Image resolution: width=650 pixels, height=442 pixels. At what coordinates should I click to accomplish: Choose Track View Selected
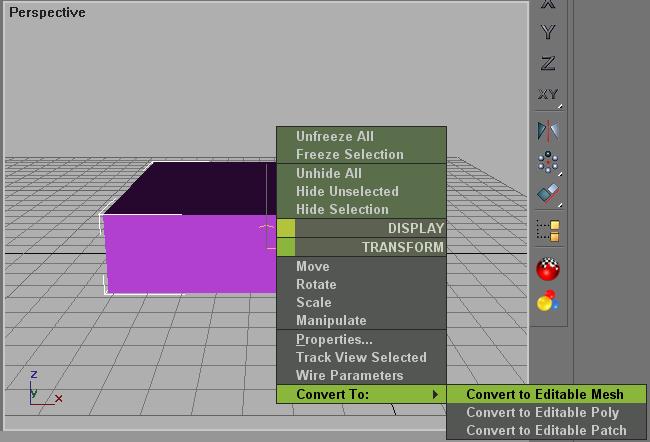point(361,357)
